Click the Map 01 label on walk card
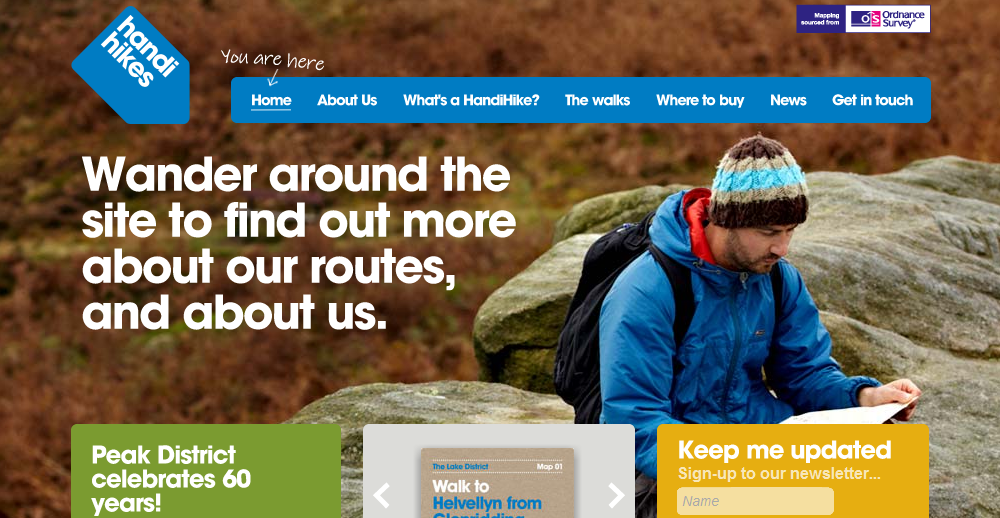Image resolution: width=1000 pixels, height=518 pixels. (550, 466)
